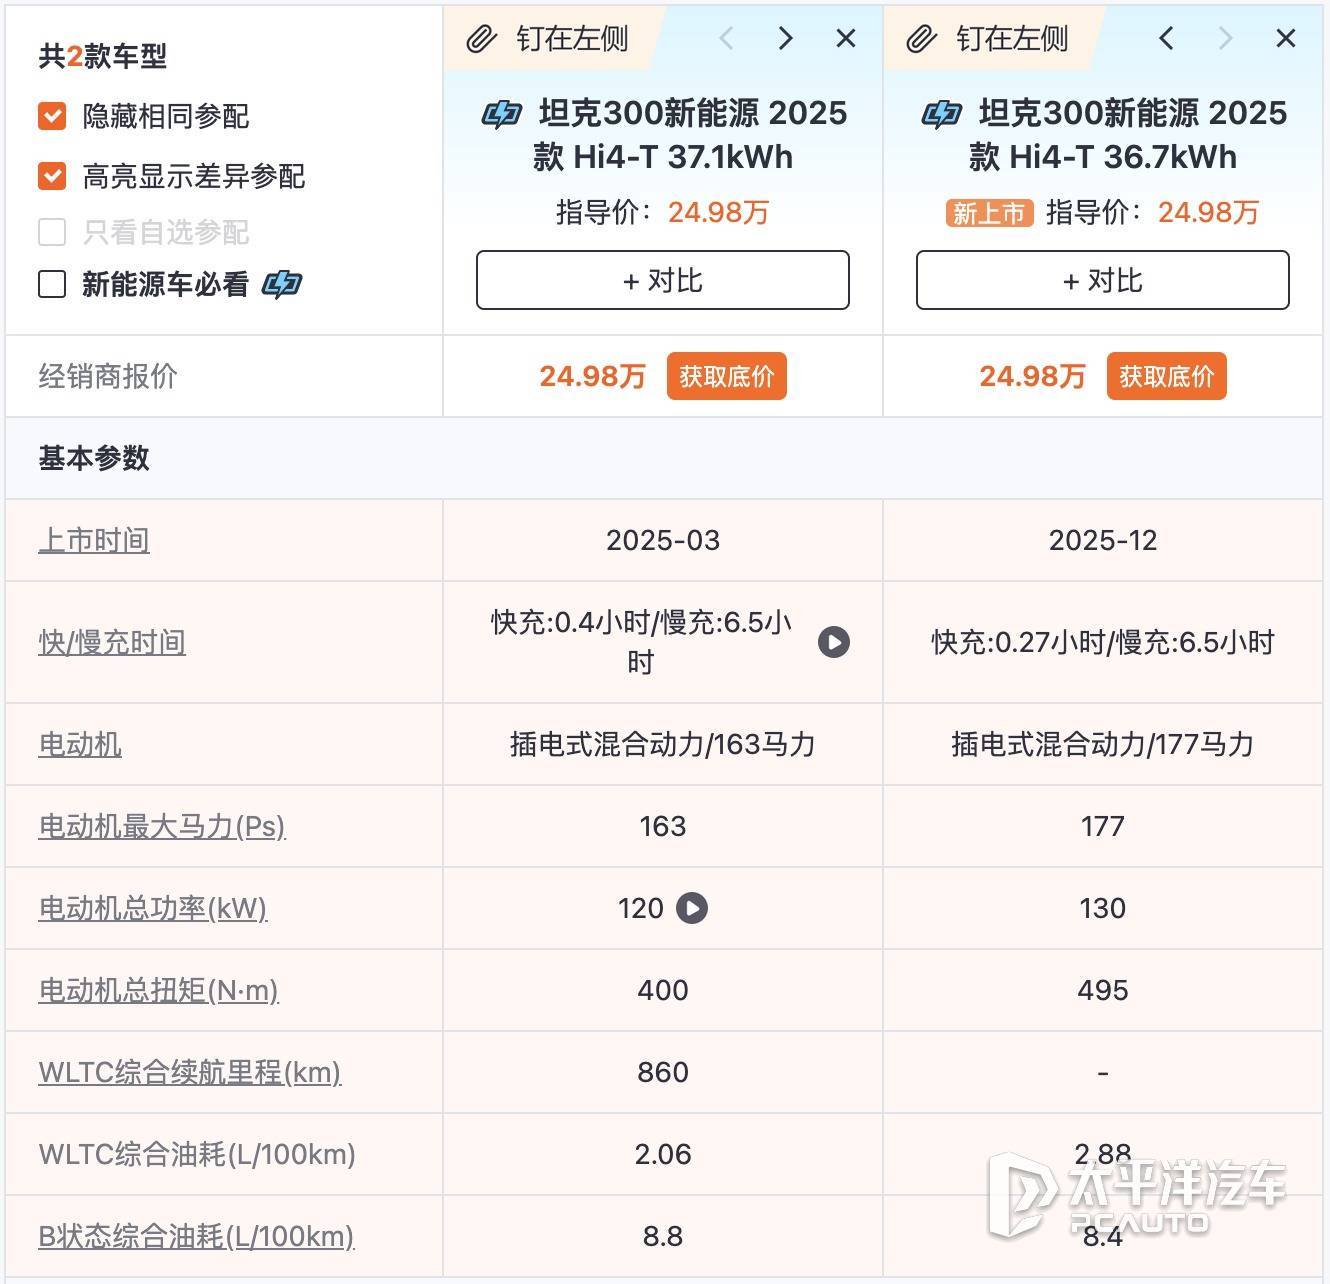
Task: Get lowest price for 37.1kWh model
Action: tap(726, 376)
